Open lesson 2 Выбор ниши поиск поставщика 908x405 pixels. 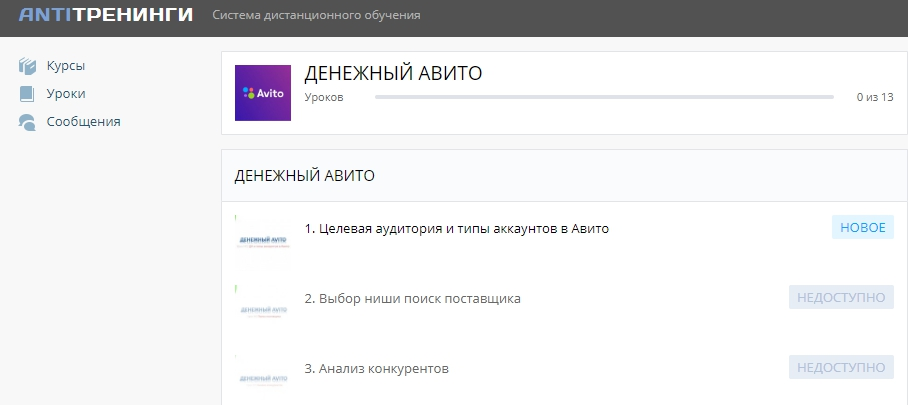click(412, 299)
